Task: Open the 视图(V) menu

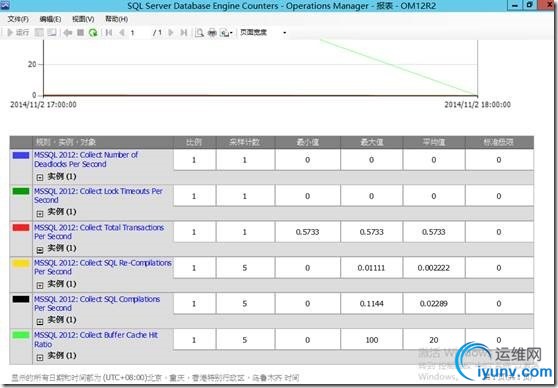Action: click(83, 19)
